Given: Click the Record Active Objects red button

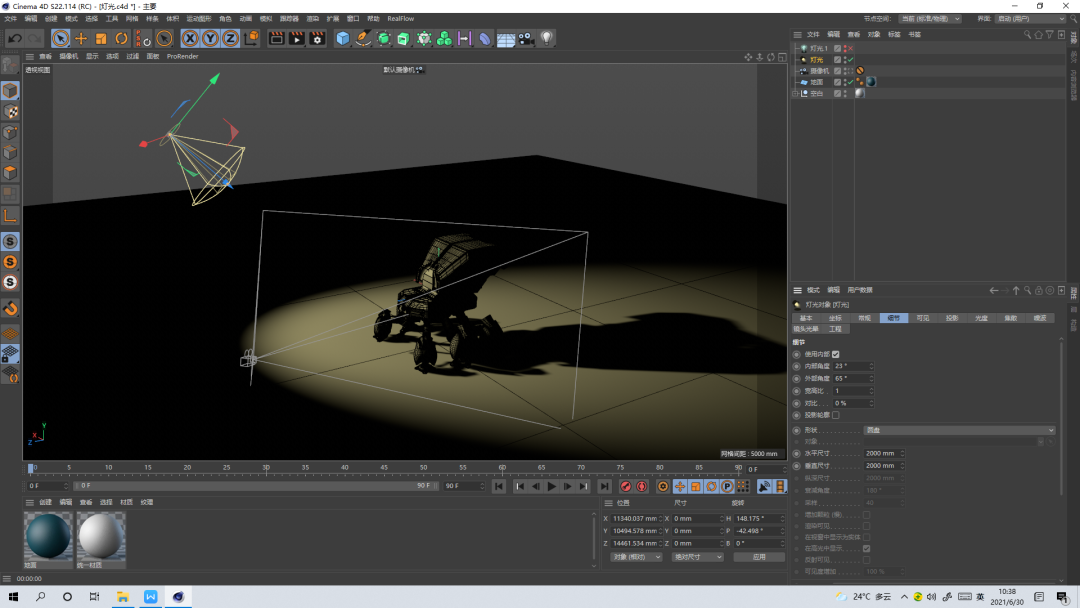Looking at the screenshot, I should (x=625, y=486).
